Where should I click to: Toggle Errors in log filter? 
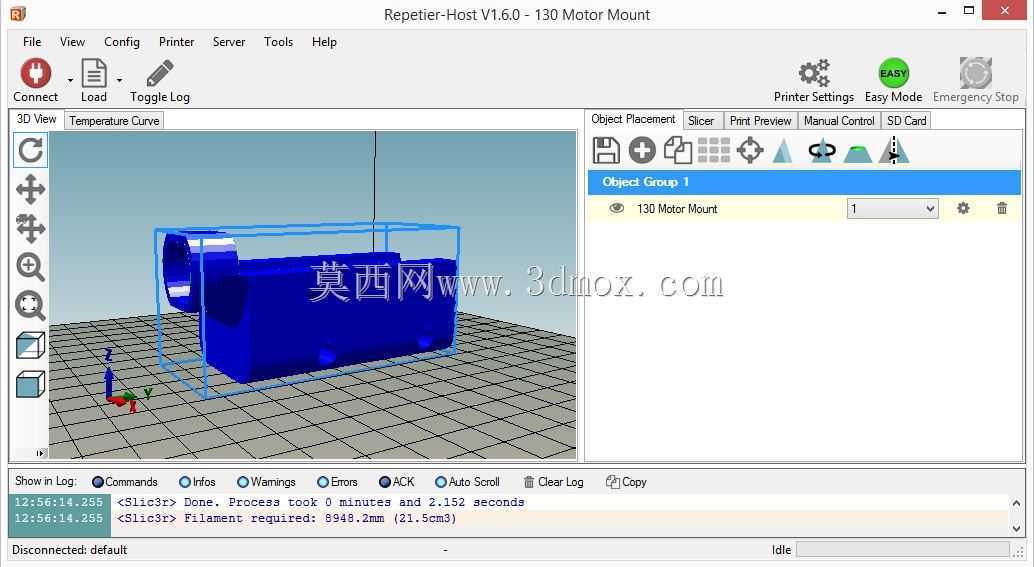(337, 482)
